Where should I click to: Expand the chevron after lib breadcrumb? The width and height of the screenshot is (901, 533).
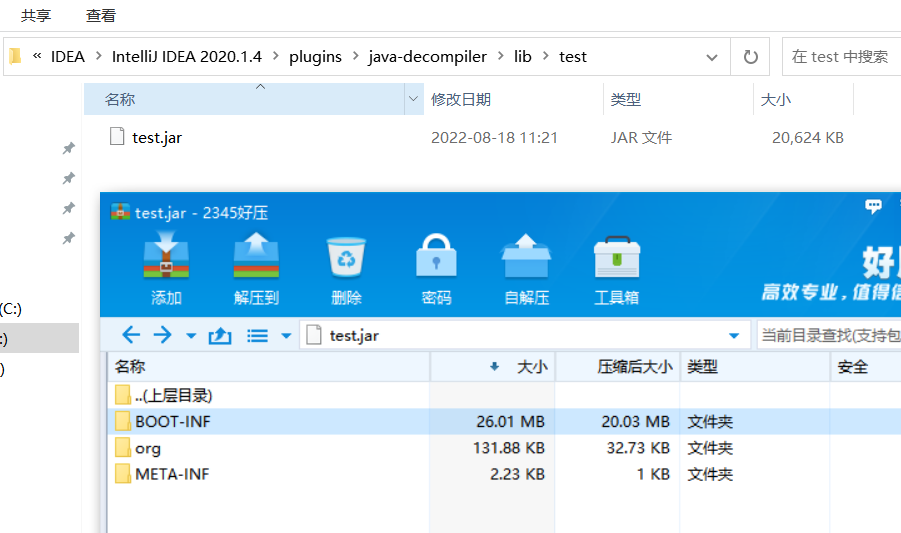pos(546,56)
